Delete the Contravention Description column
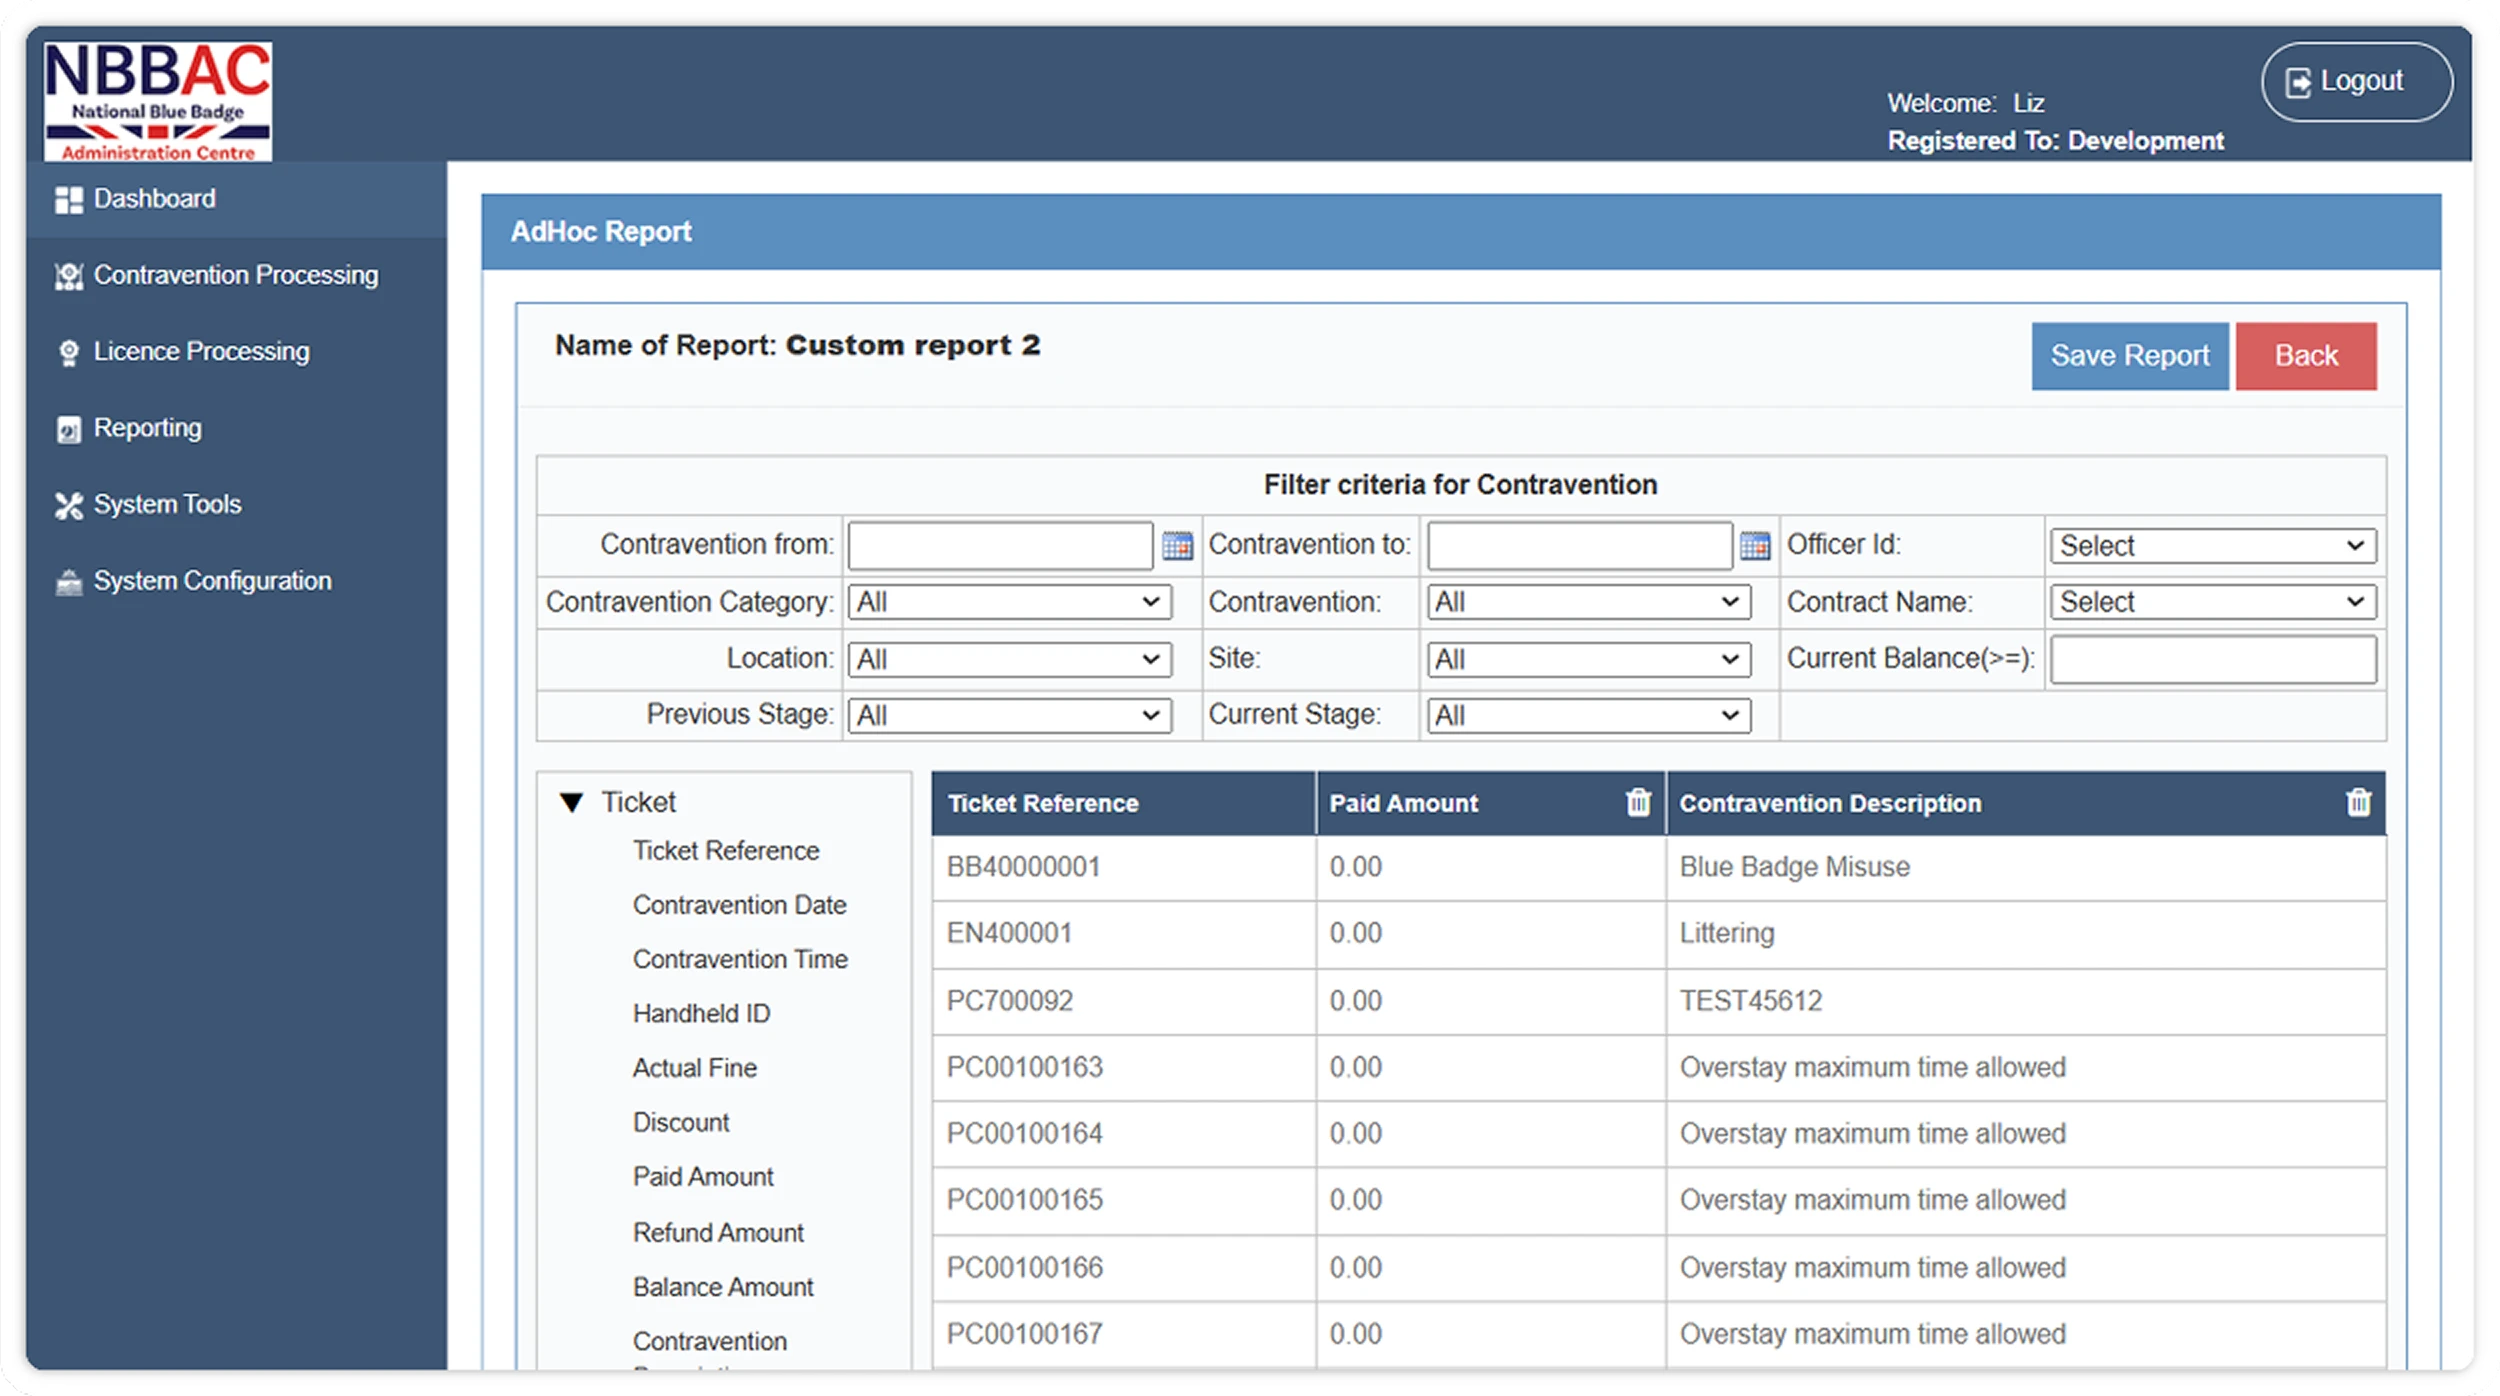The height and width of the screenshot is (1396, 2500). tap(2358, 802)
